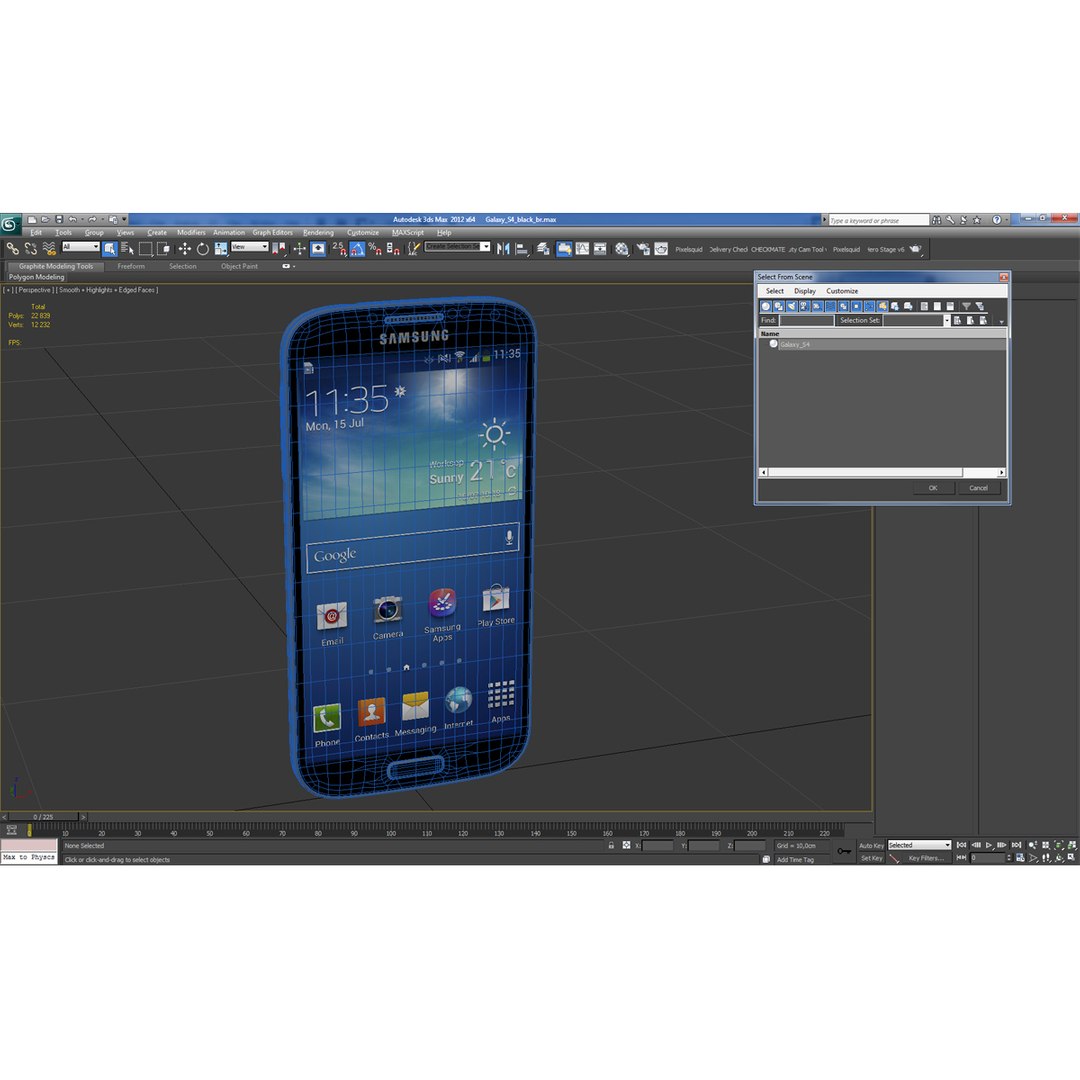Viewport: 1080px width, 1080px height.
Task: Activate Select and Scale tool
Action: click(220, 249)
